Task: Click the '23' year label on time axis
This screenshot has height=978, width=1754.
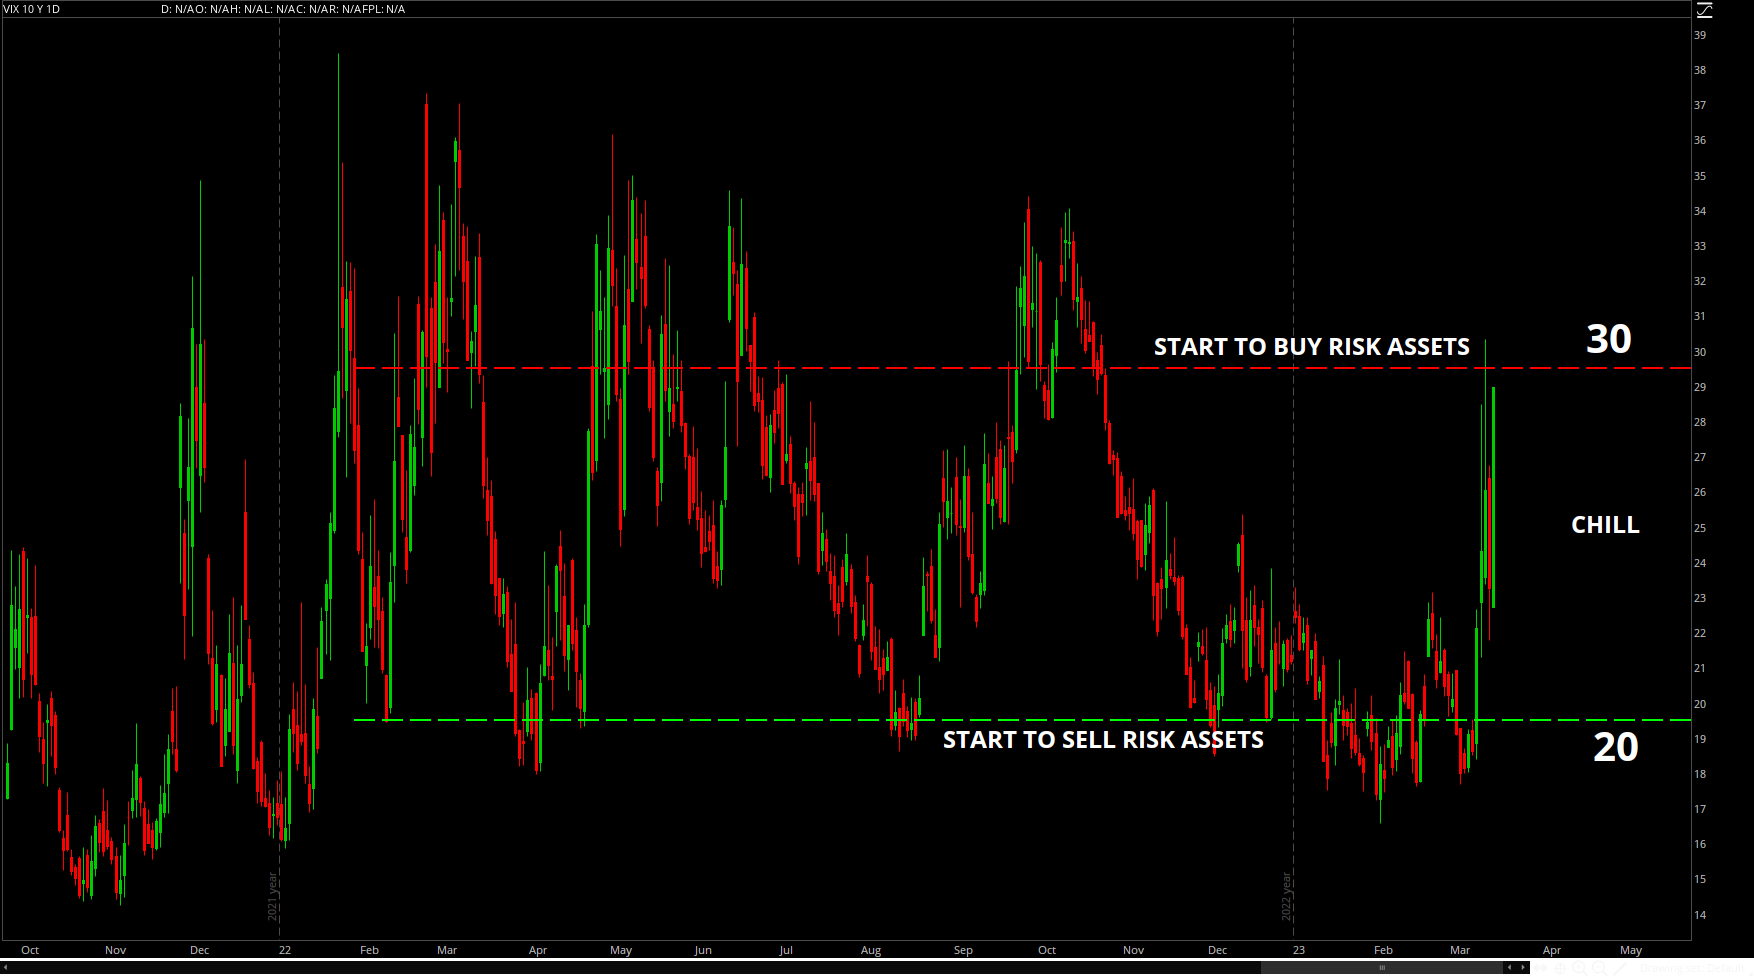Action: 1299,950
